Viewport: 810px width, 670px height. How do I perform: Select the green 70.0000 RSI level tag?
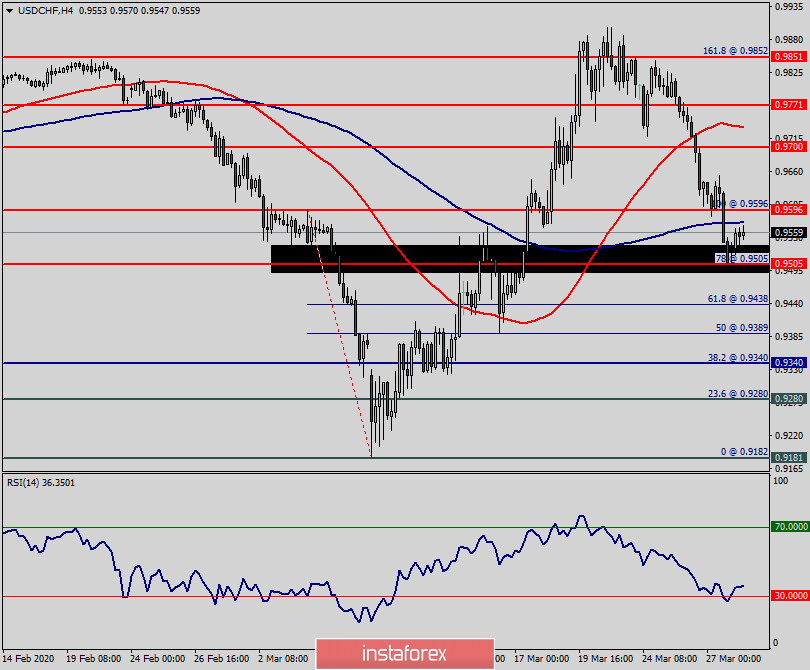click(x=789, y=526)
